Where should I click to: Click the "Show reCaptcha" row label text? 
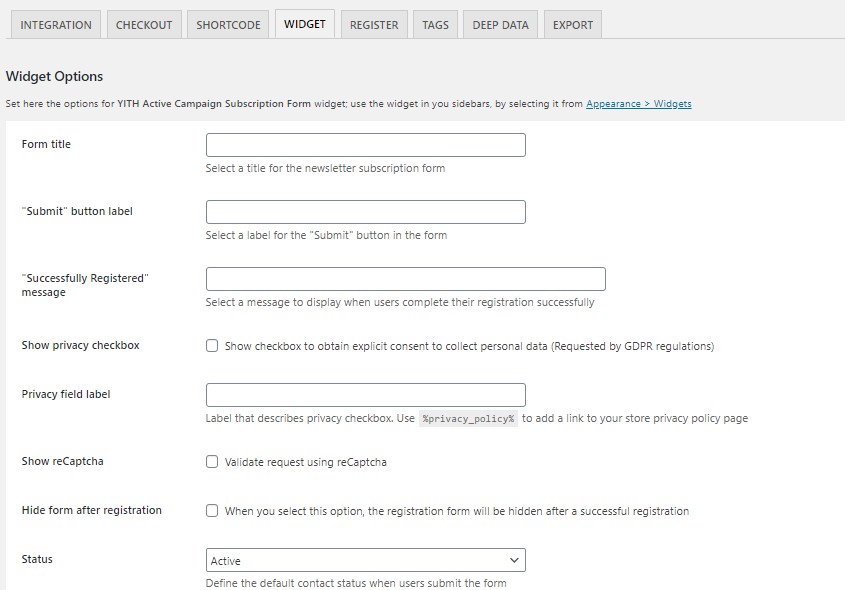click(x=62, y=461)
